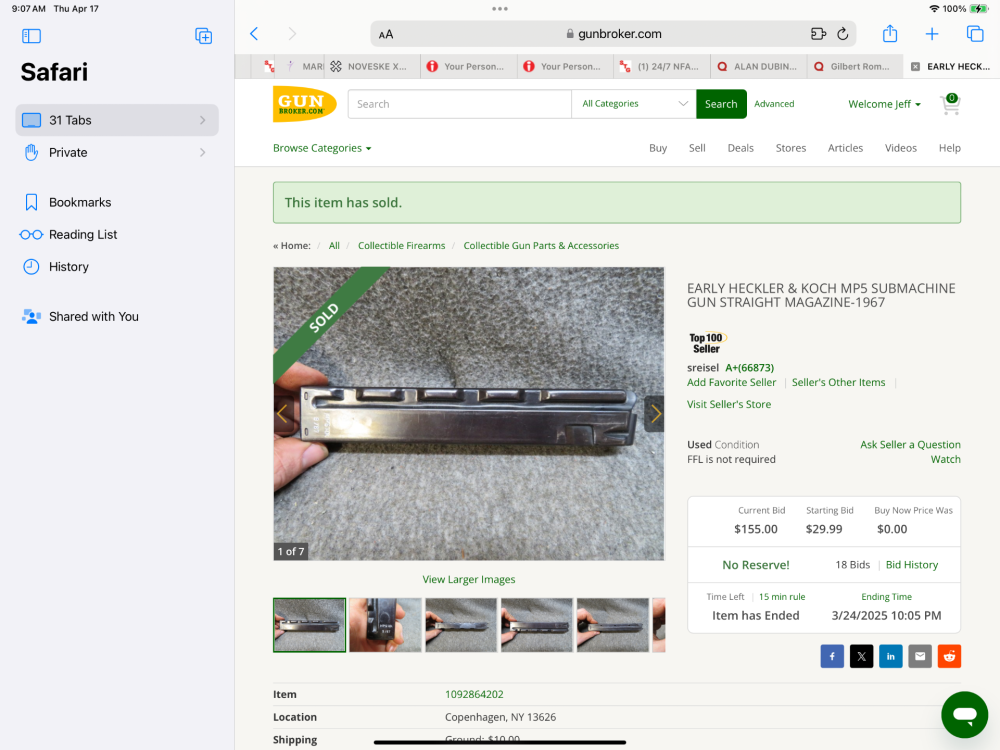The width and height of the screenshot is (1000, 750).
Task: Go to the Deals page
Action: [740, 148]
